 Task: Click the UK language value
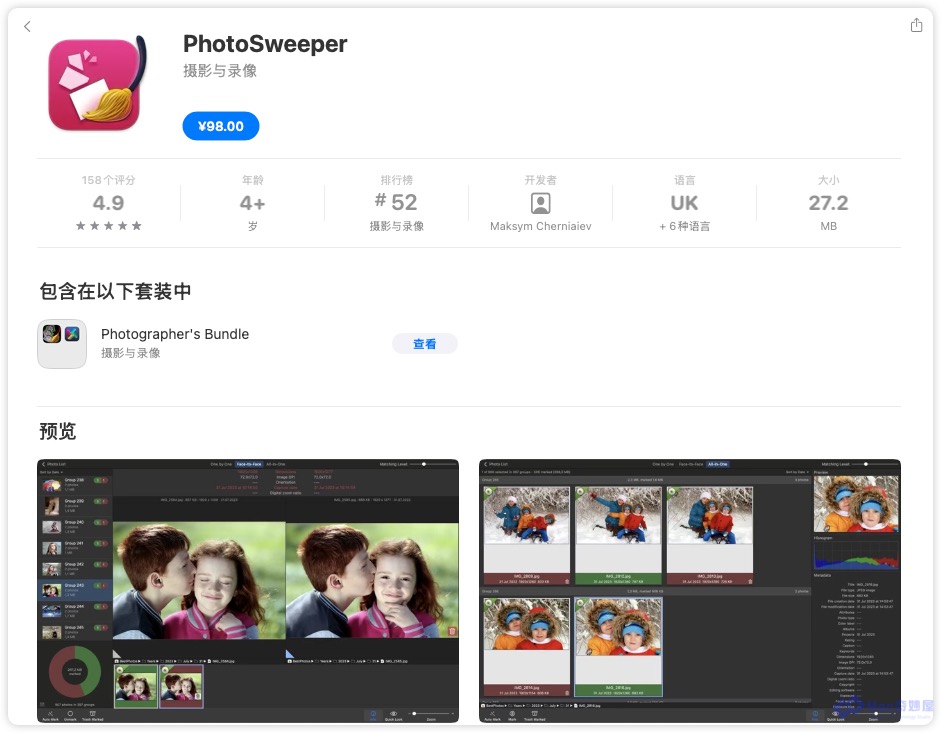click(684, 203)
